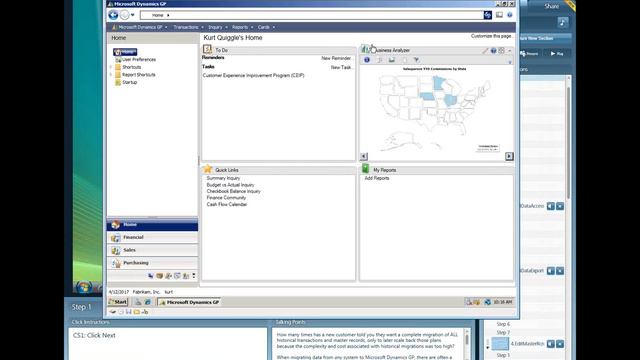Click the box-shaped small navigation pane icon
Screen dimensions: 640x360
coord(160,276)
